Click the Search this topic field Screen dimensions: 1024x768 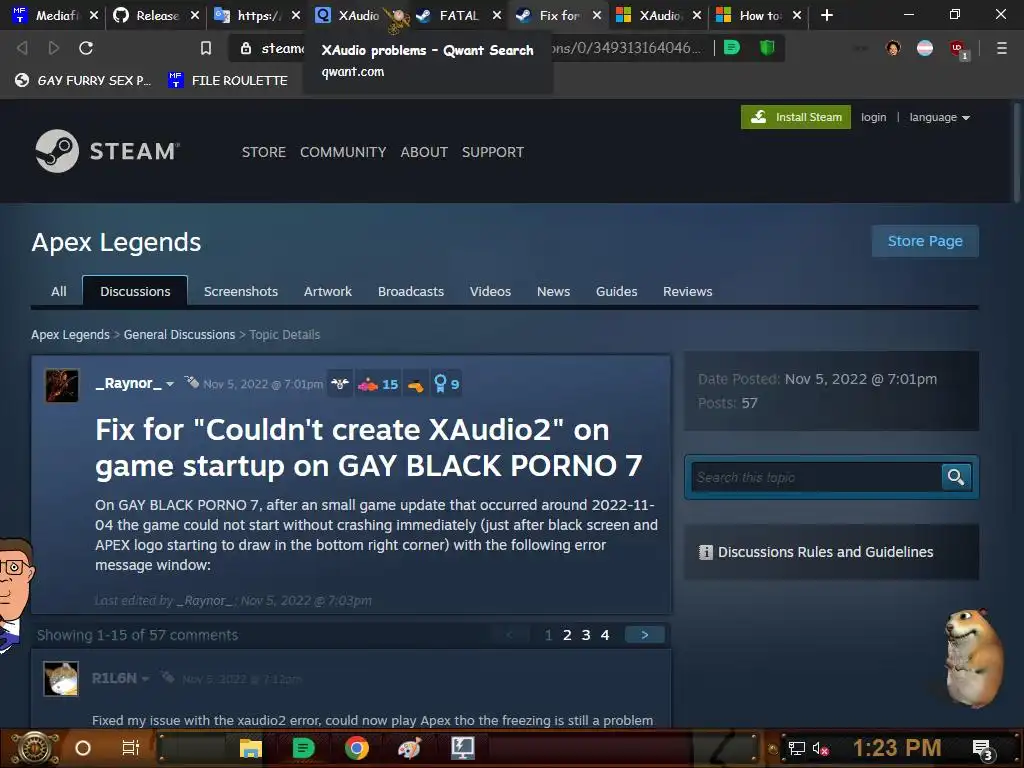[x=817, y=477]
